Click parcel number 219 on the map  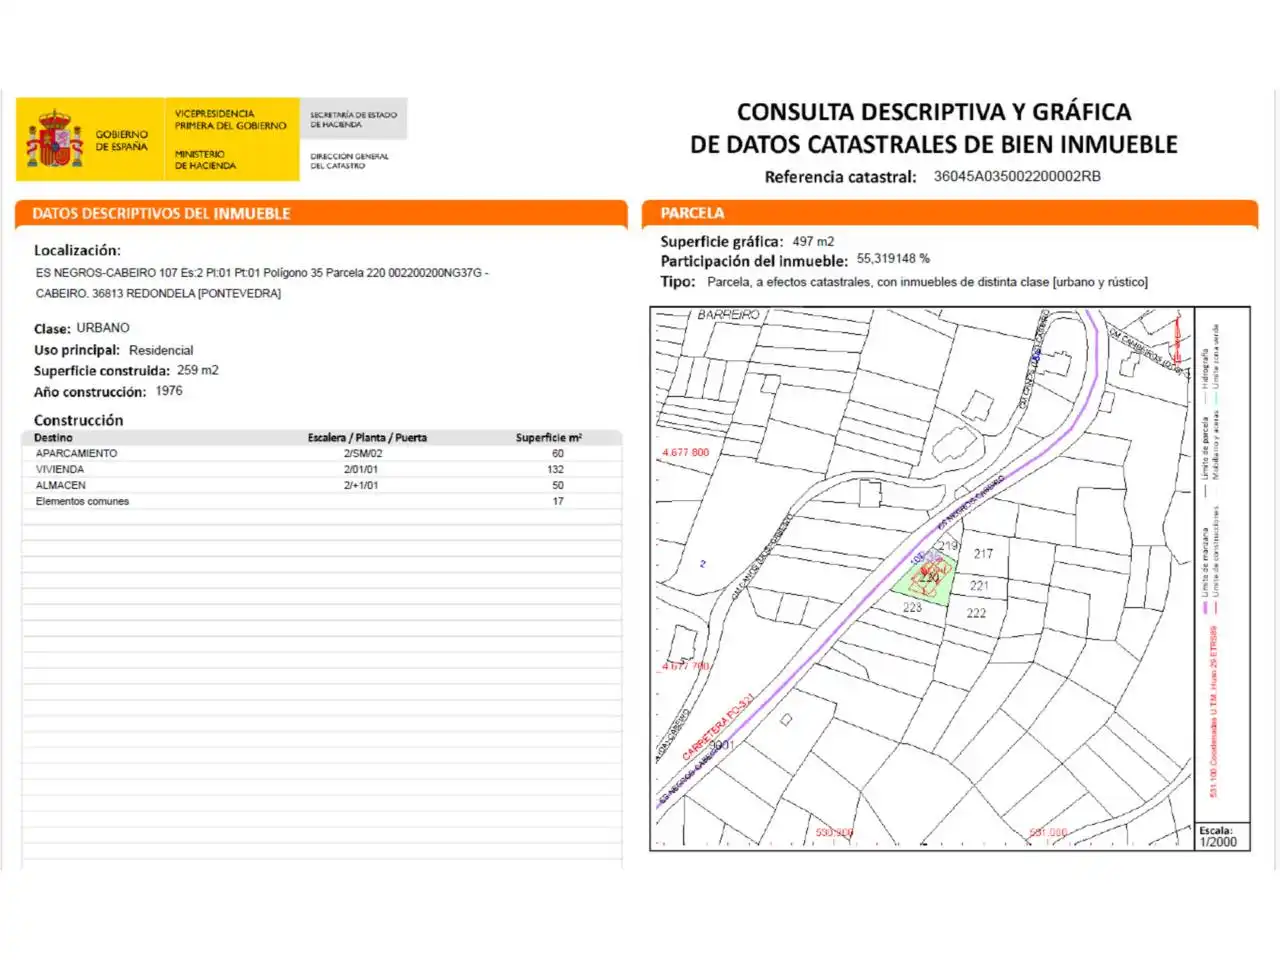(948, 546)
